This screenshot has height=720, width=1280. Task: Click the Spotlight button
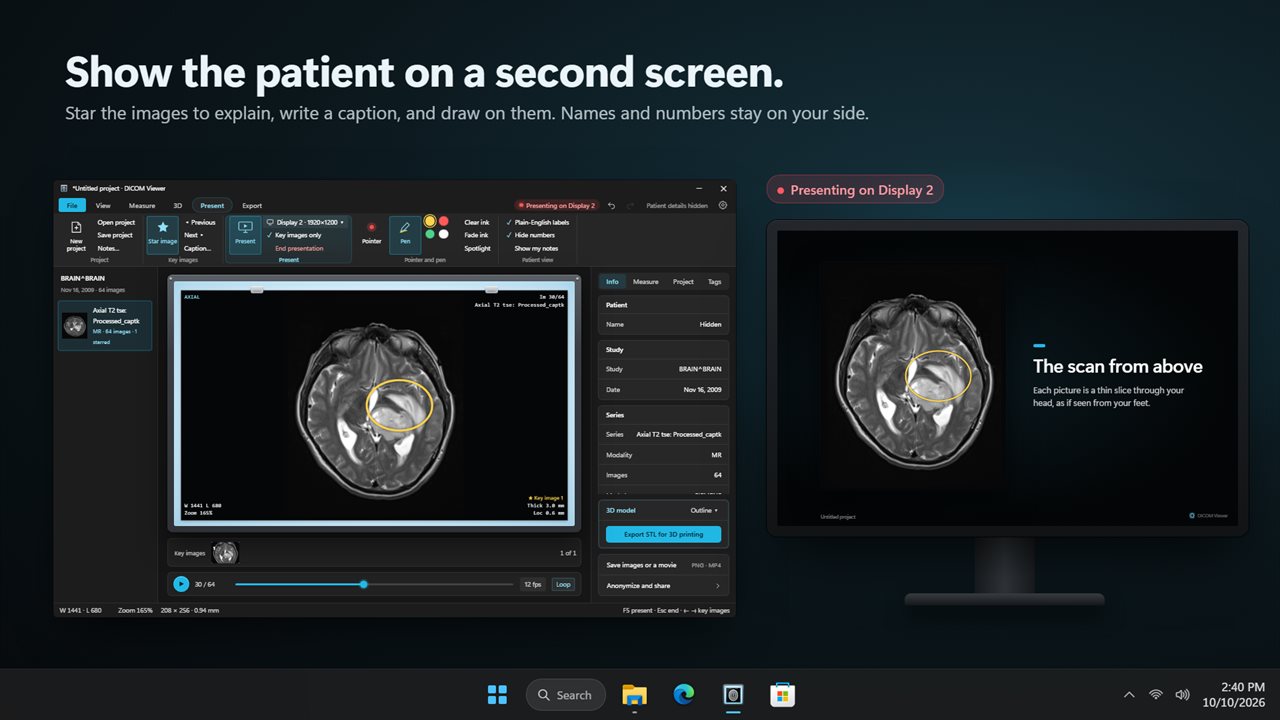click(x=477, y=248)
